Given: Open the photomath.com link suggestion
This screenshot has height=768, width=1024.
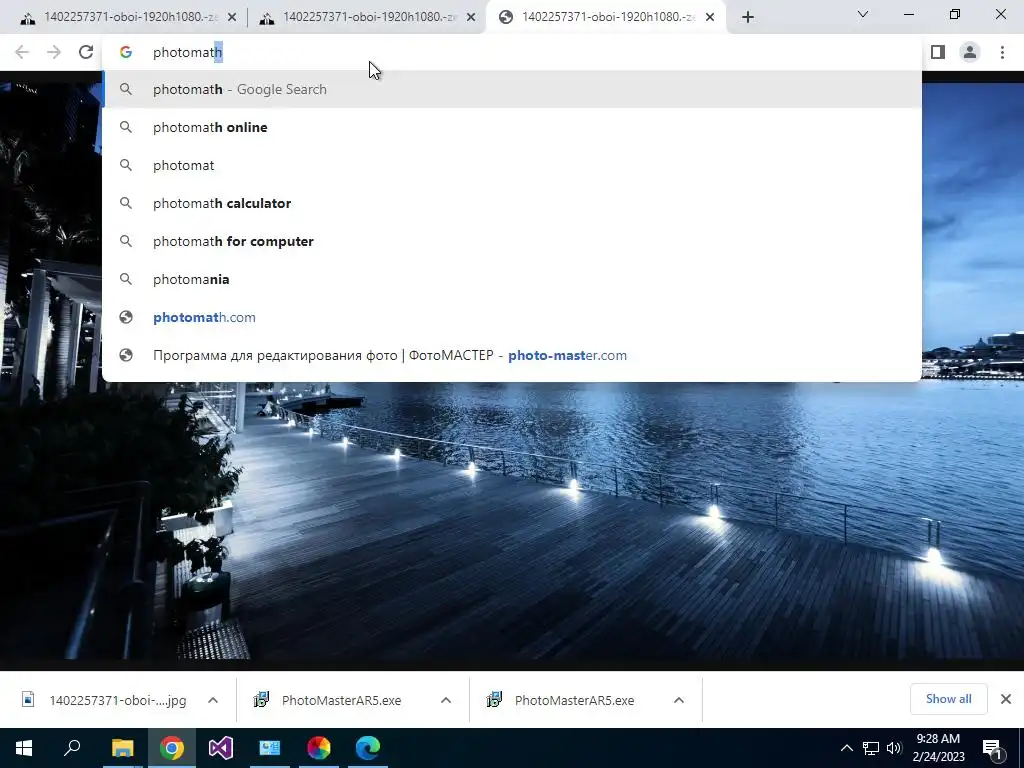Looking at the screenshot, I should (511, 317).
